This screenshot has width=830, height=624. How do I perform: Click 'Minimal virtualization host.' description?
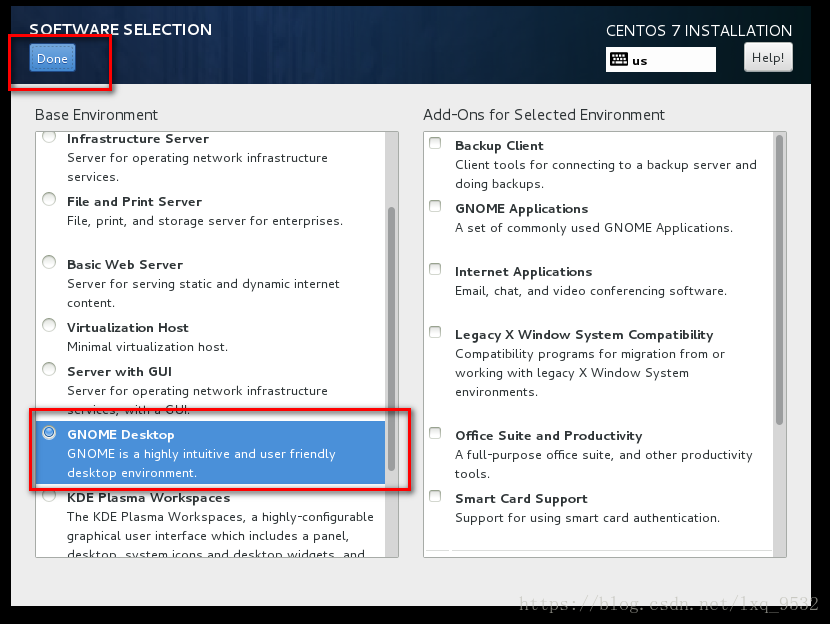pos(147,347)
